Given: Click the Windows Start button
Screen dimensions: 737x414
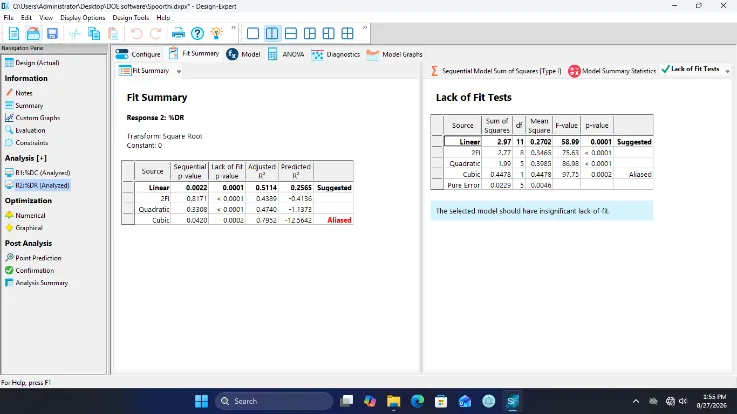Looking at the screenshot, I should tap(202, 401).
